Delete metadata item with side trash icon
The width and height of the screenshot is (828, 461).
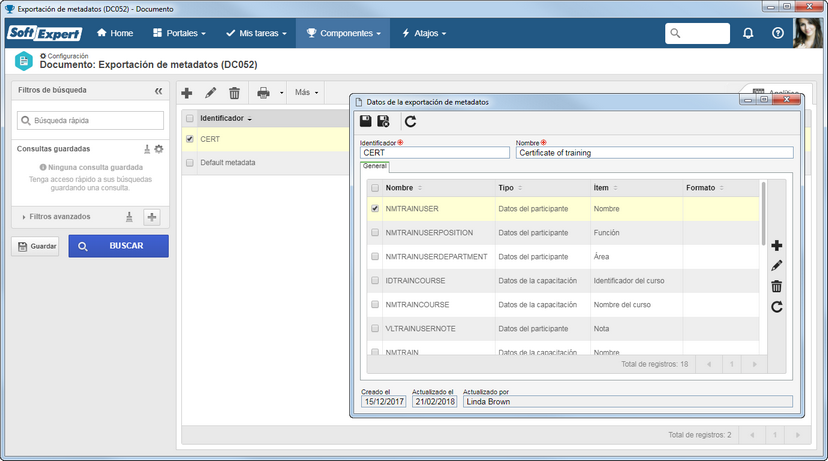point(776,286)
